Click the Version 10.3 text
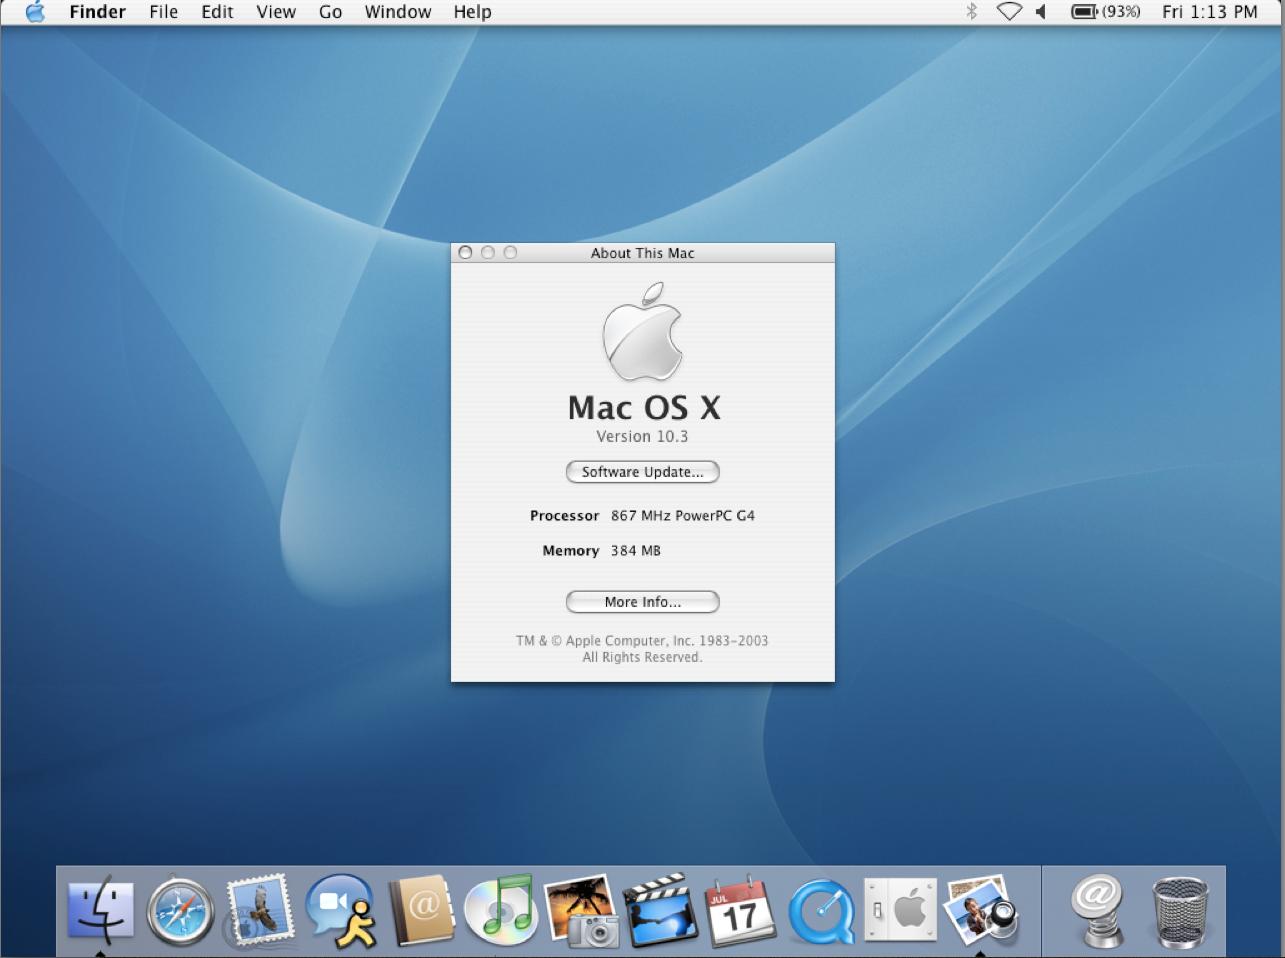Viewport: 1285px width, 958px height. point(642,436)
